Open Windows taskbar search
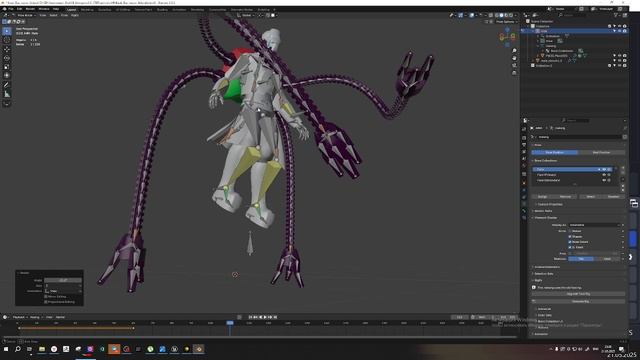Viewport: 640px width, 360px height. point(18,349)
